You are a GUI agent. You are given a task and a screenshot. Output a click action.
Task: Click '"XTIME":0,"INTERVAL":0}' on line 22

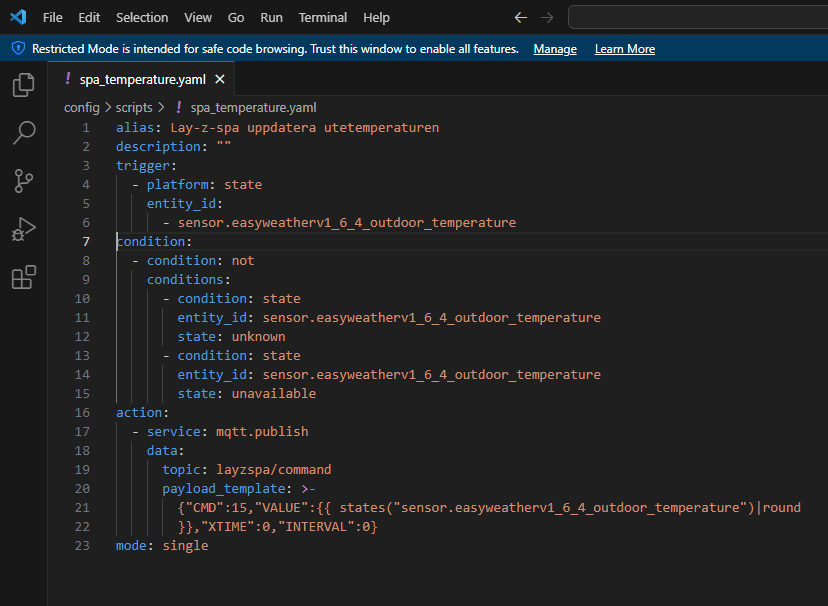[x=289, y=527]
